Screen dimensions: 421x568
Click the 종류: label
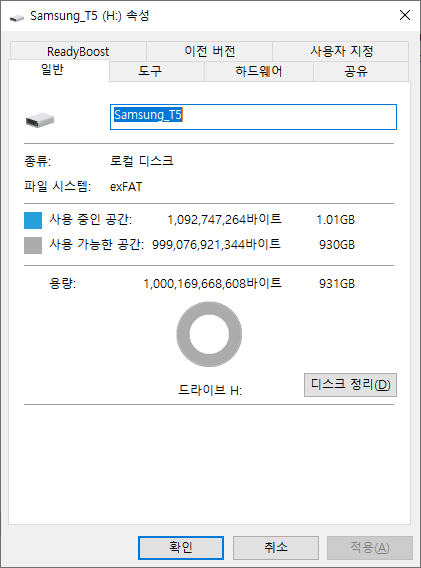[38, 161]
